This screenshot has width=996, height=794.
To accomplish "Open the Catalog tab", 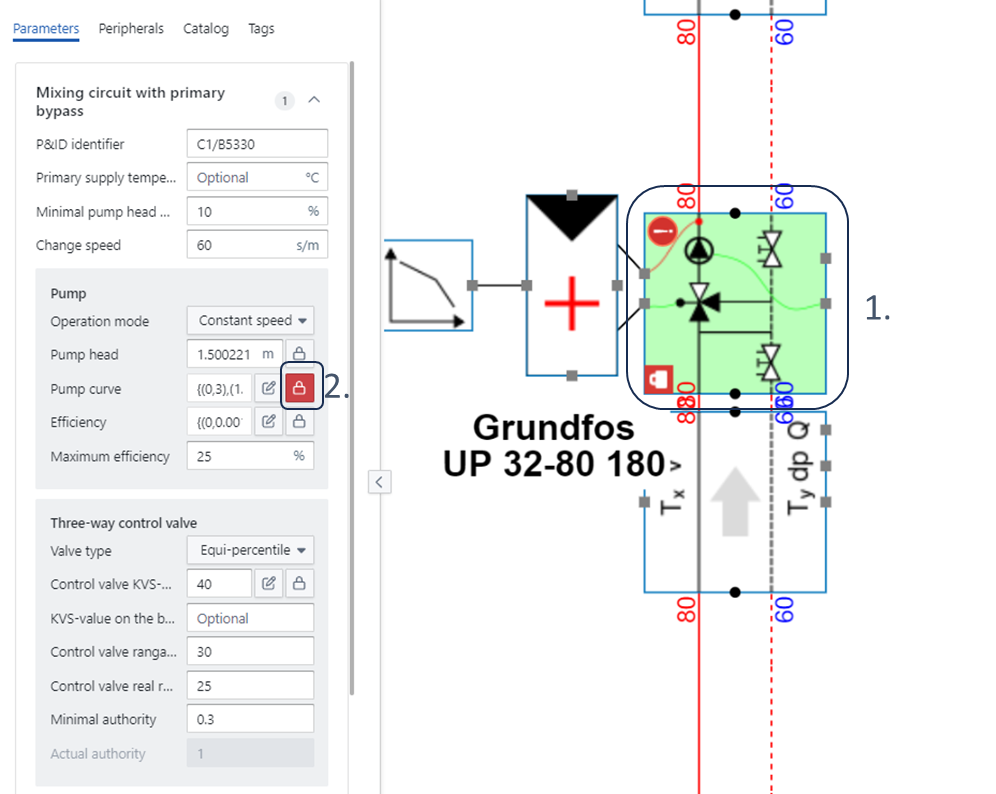I will pyautogui.click(x=206, y=29).
